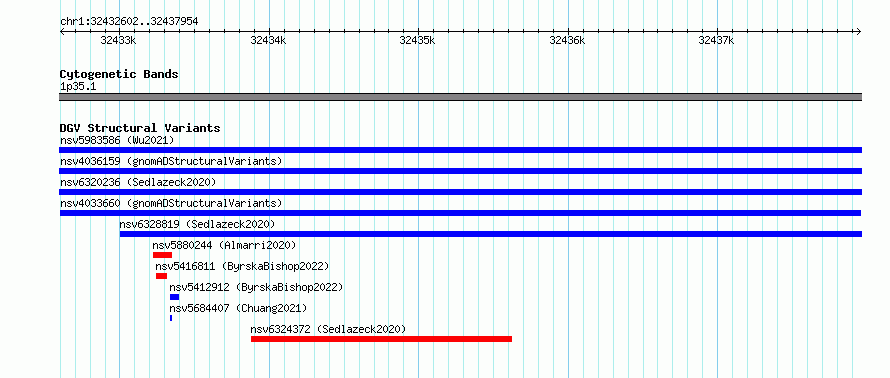Click the 32437k ruler tick label

coord(716,40)
